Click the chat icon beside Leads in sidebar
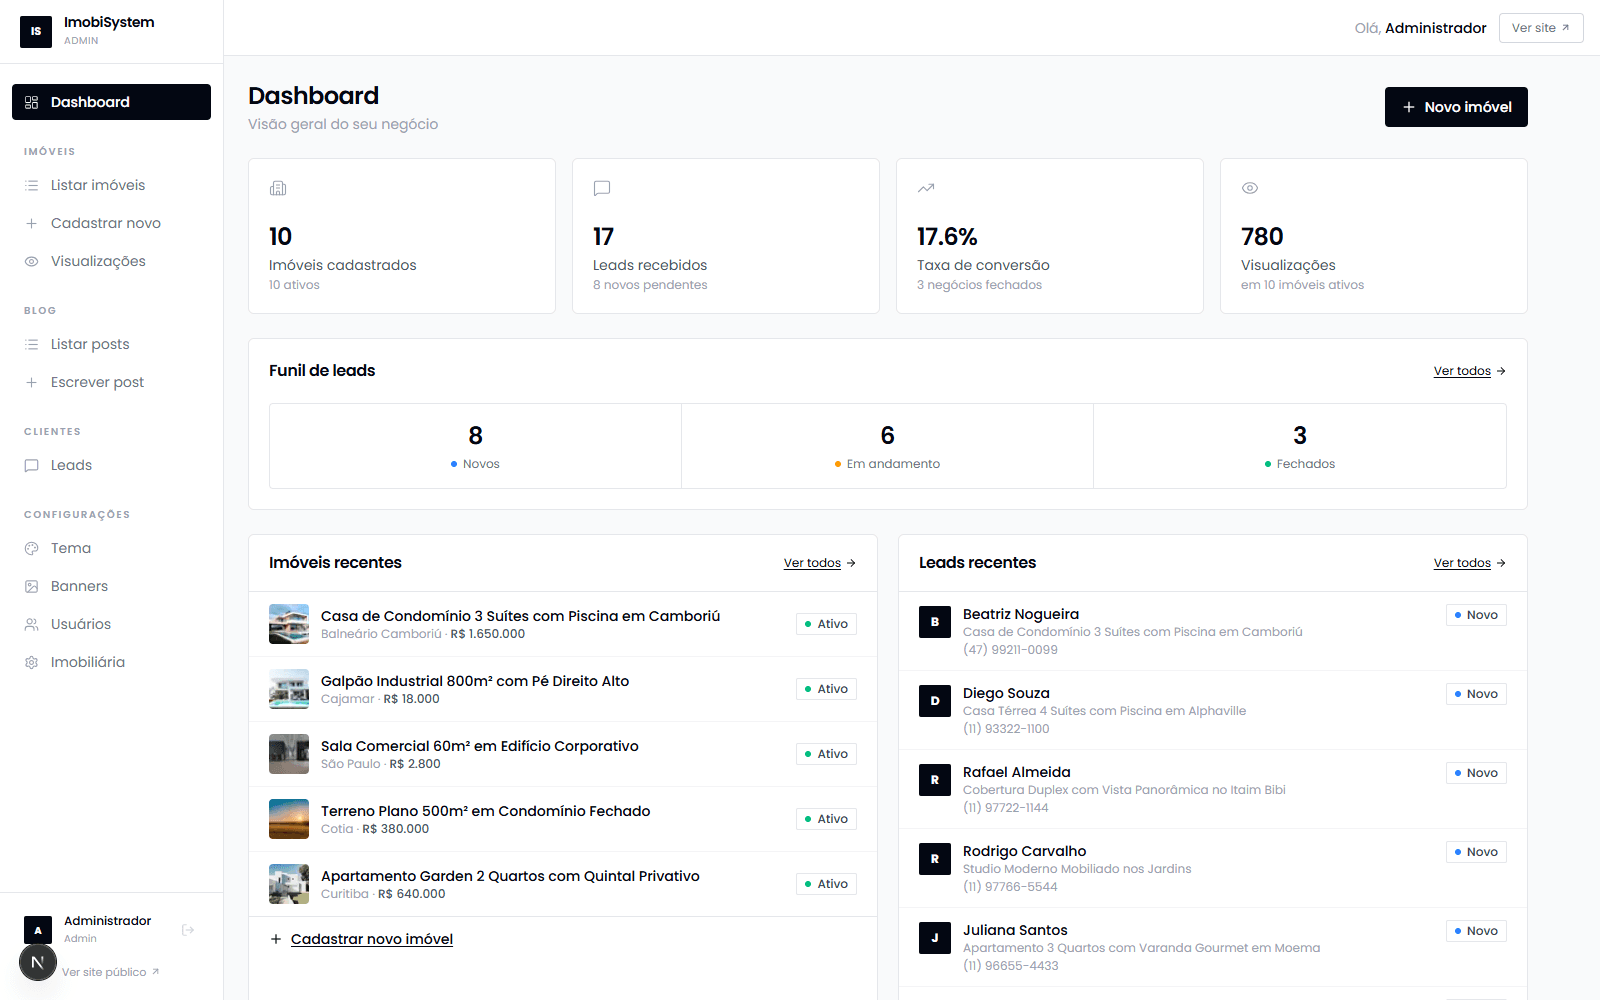The height and width of the screenshot is (1000, 1600). [x=32, y=465]
